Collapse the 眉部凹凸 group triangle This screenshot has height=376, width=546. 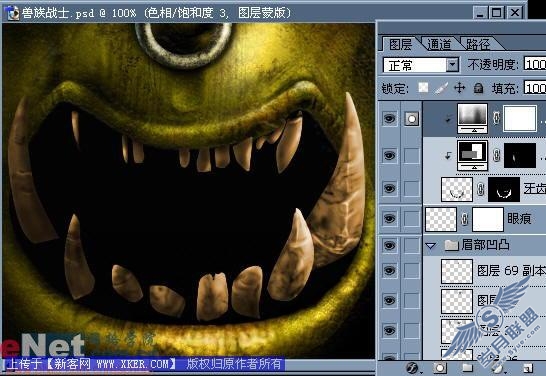431,246
